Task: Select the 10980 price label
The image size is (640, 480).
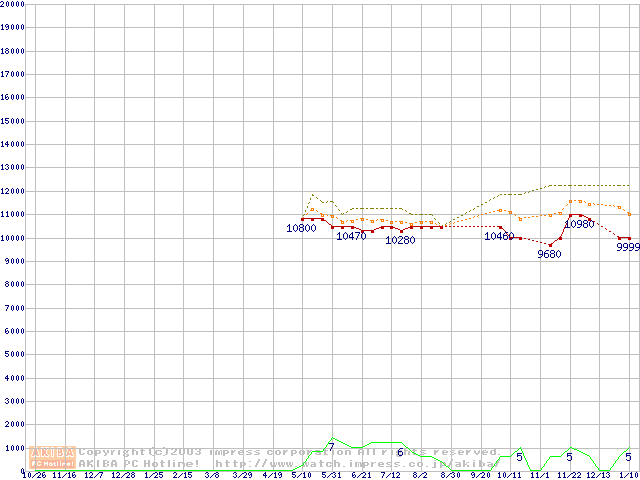Action: 580,224
